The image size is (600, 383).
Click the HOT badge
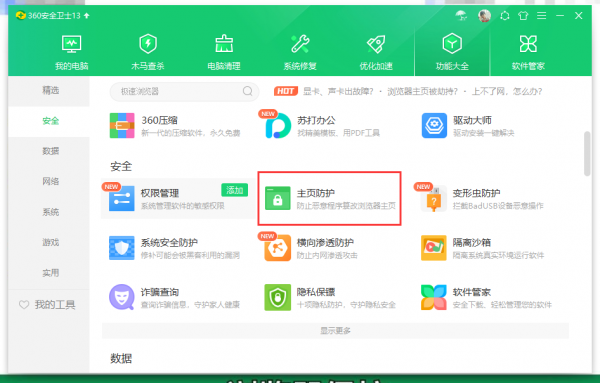pos(286,91)
